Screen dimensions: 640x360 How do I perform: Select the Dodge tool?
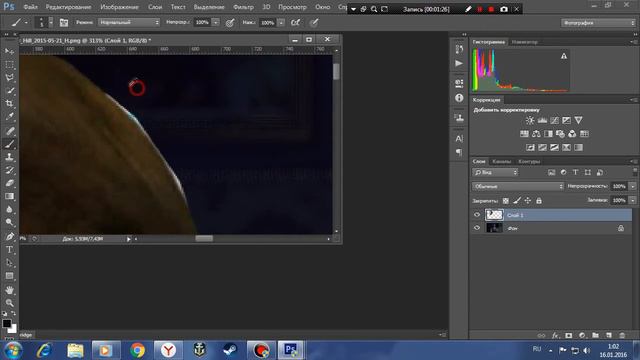[9, 222]
